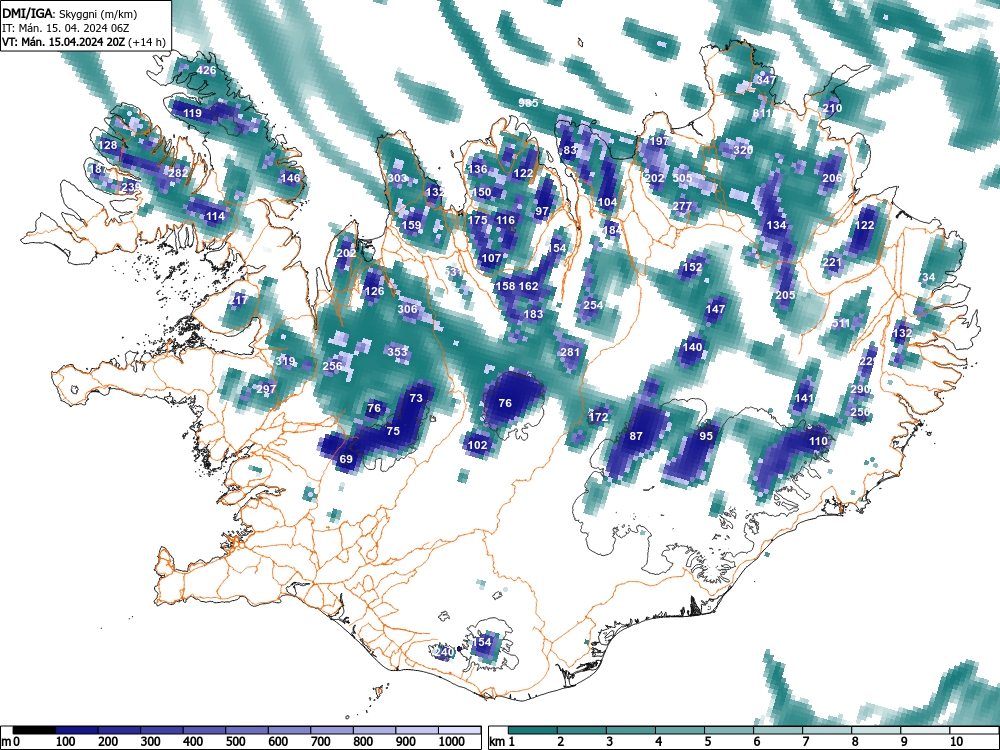Click the visibility value 146
This screenshot has height=750, width=1000.
tap(290, 178)
